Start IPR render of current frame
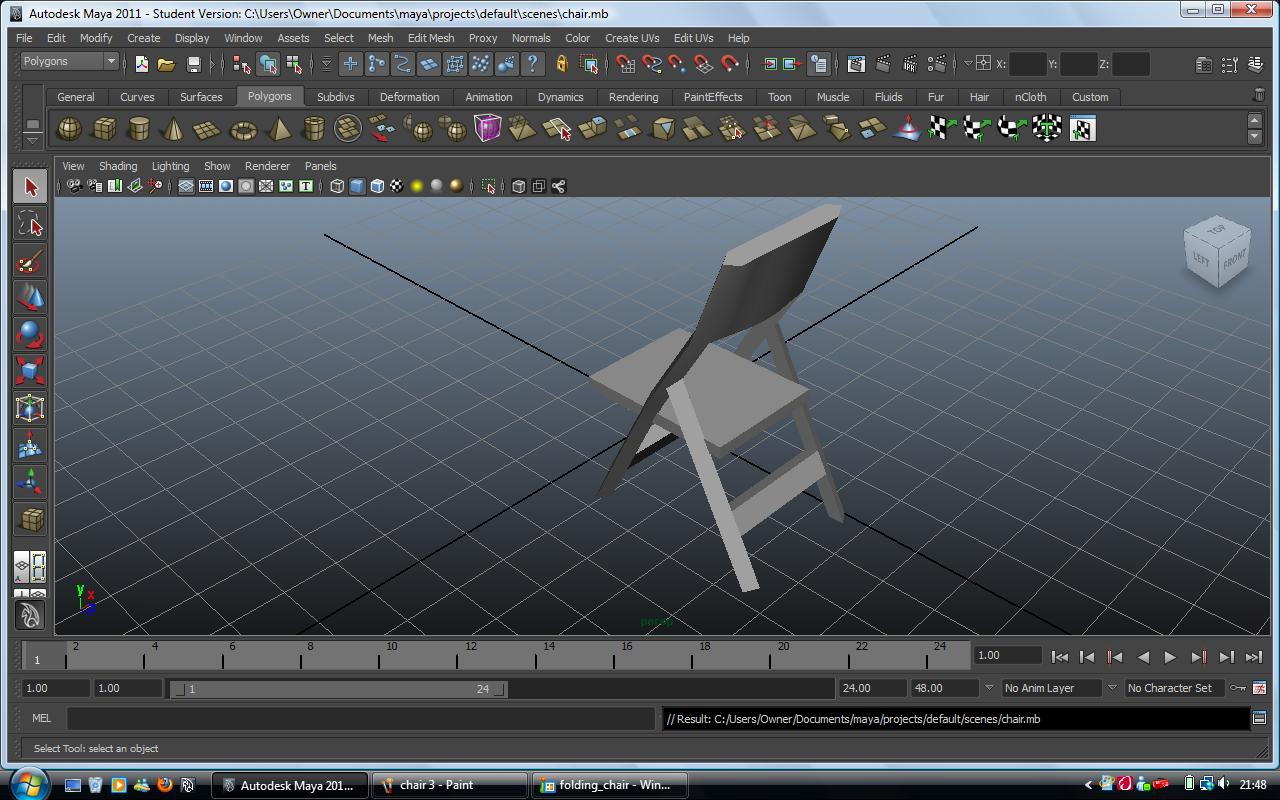This screenshot has height=800, width=1280. [x=910, y=64]
